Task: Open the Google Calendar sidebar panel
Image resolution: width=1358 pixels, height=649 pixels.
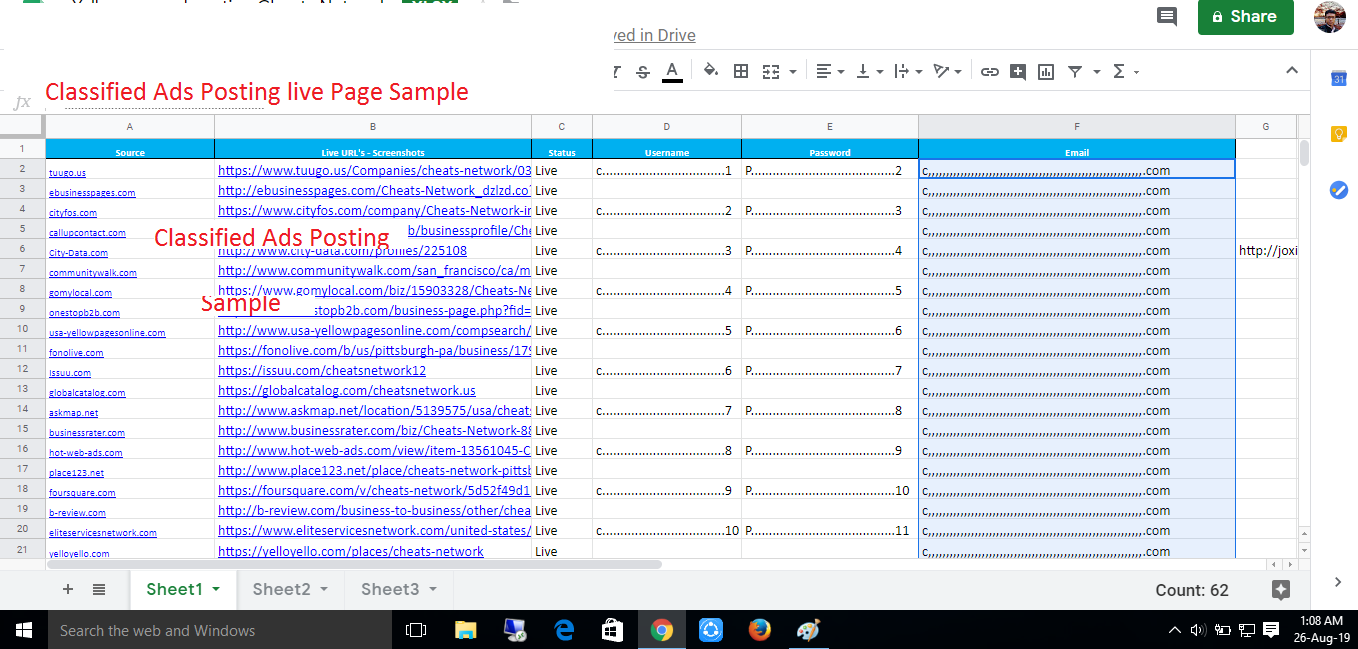Action: (x=1338, y=78)
